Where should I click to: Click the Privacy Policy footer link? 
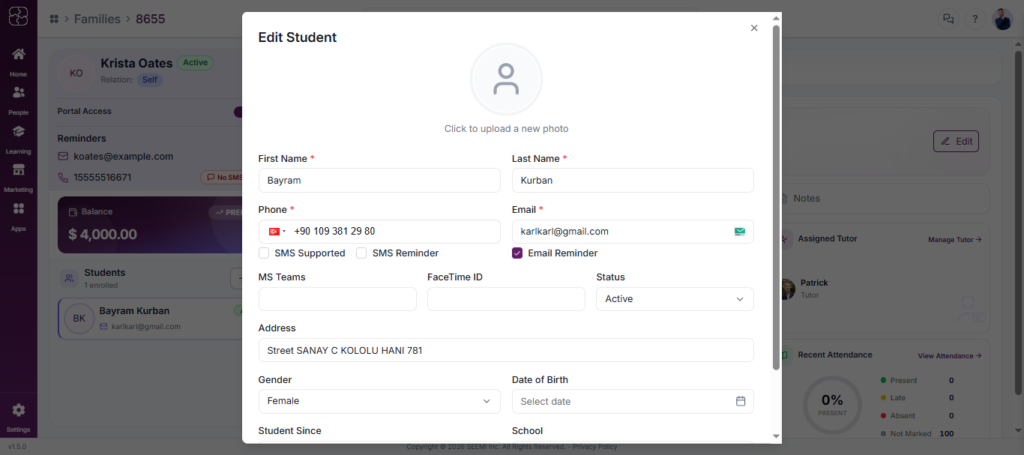click(x=594, y=447)
